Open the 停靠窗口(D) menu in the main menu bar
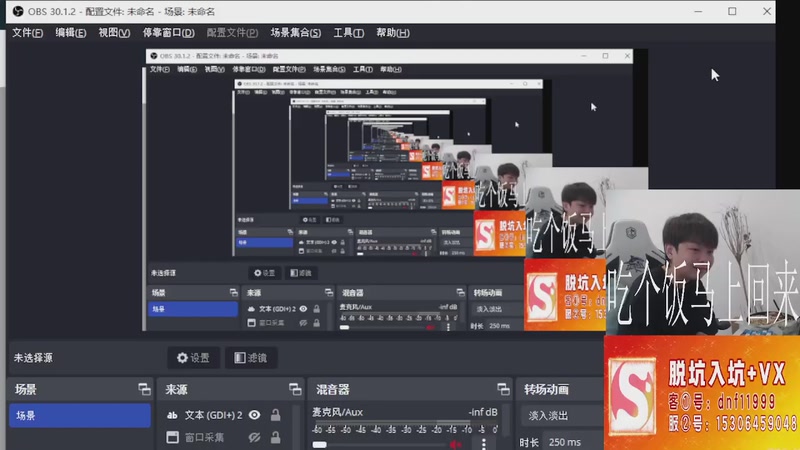Image resolution: width=800 pixels, height=450 pixels. [x=168, y=33]
